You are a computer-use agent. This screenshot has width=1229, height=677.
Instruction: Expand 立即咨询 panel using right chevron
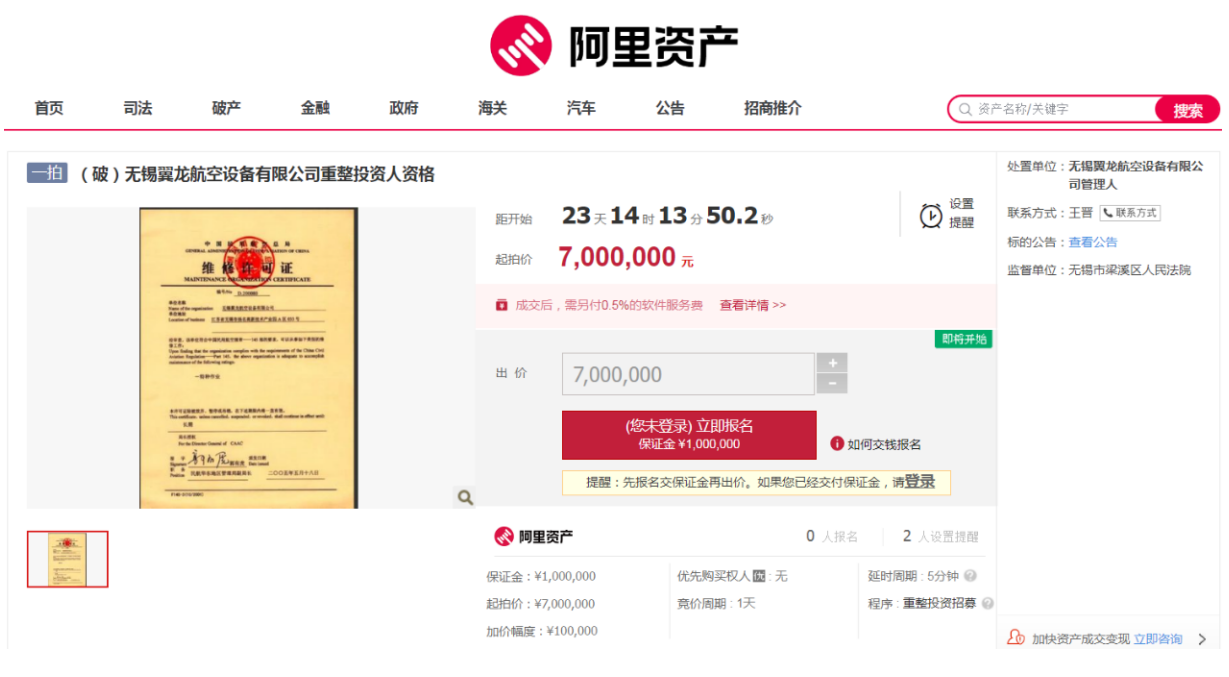pos(1202,639)
